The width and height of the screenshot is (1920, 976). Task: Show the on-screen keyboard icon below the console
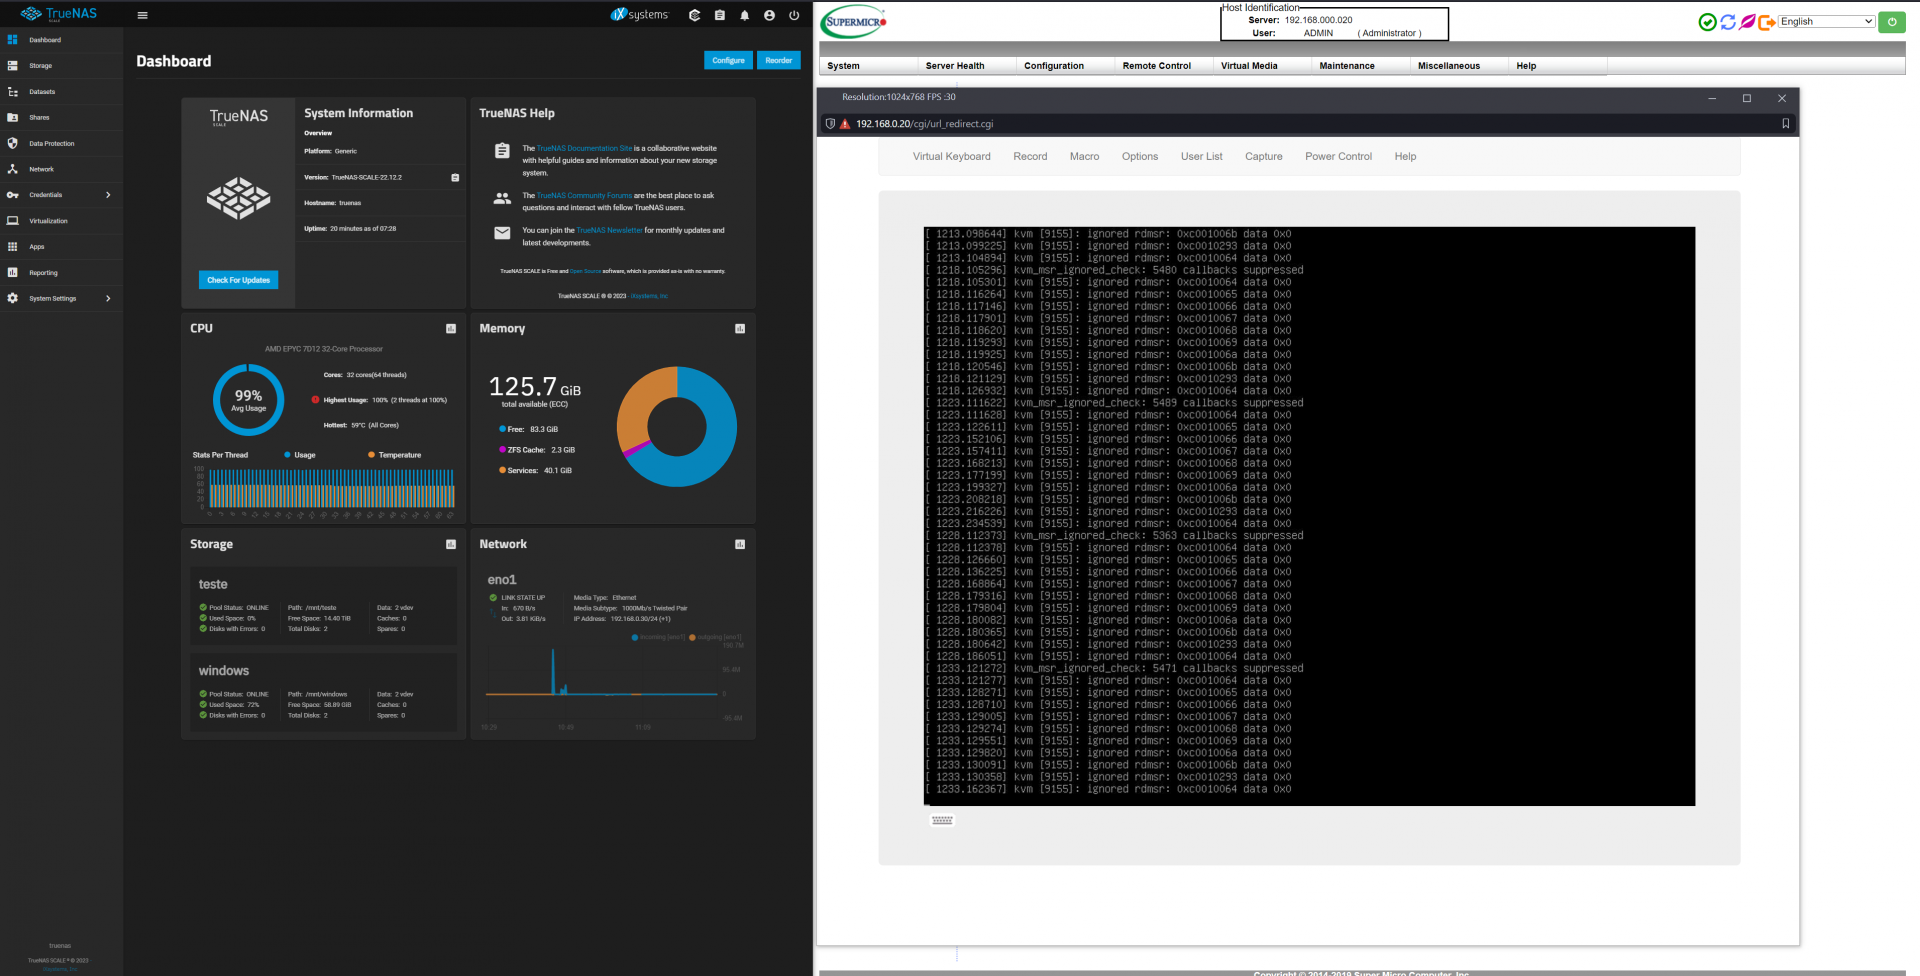click(x=942, y=820)
